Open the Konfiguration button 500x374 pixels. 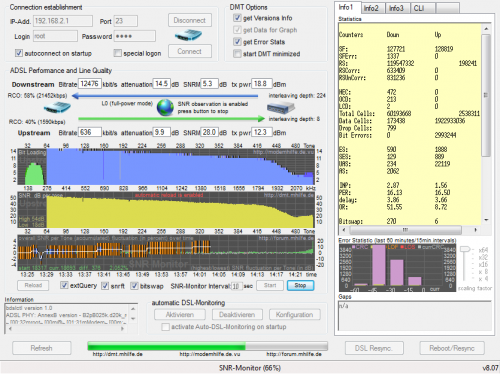tap(294, 315)
